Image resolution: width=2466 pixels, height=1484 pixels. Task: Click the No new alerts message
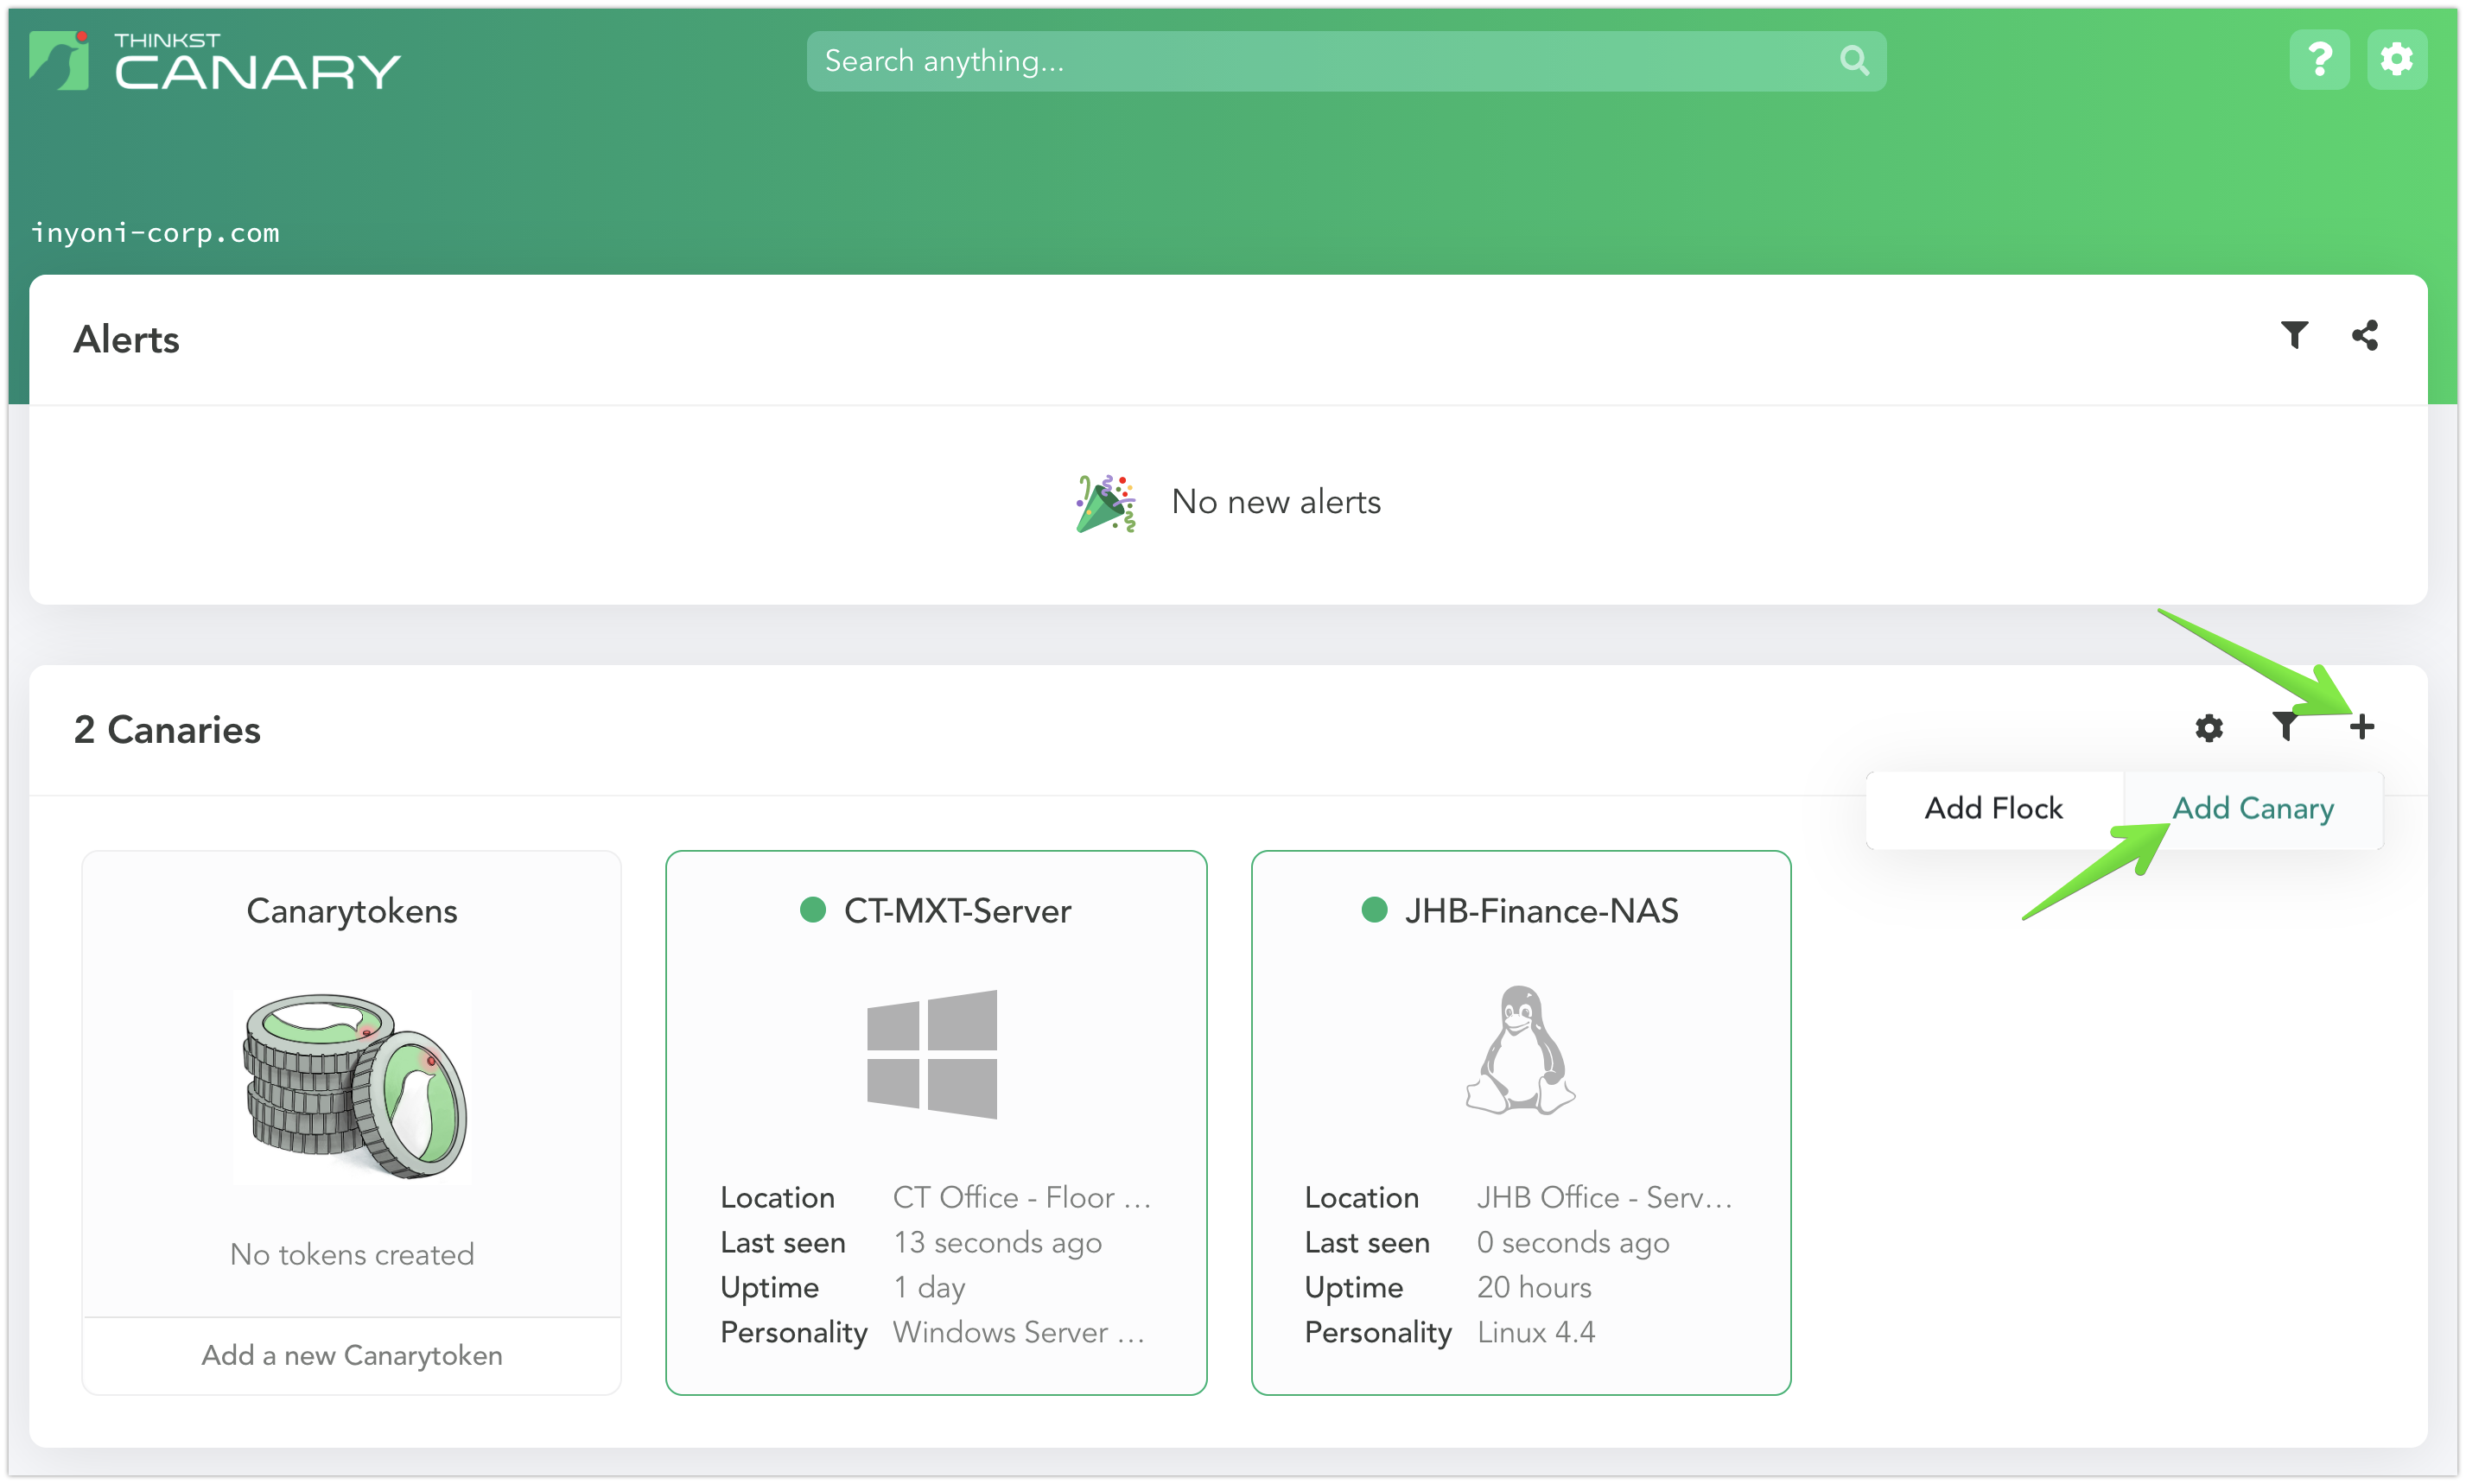coord(1275,502)
